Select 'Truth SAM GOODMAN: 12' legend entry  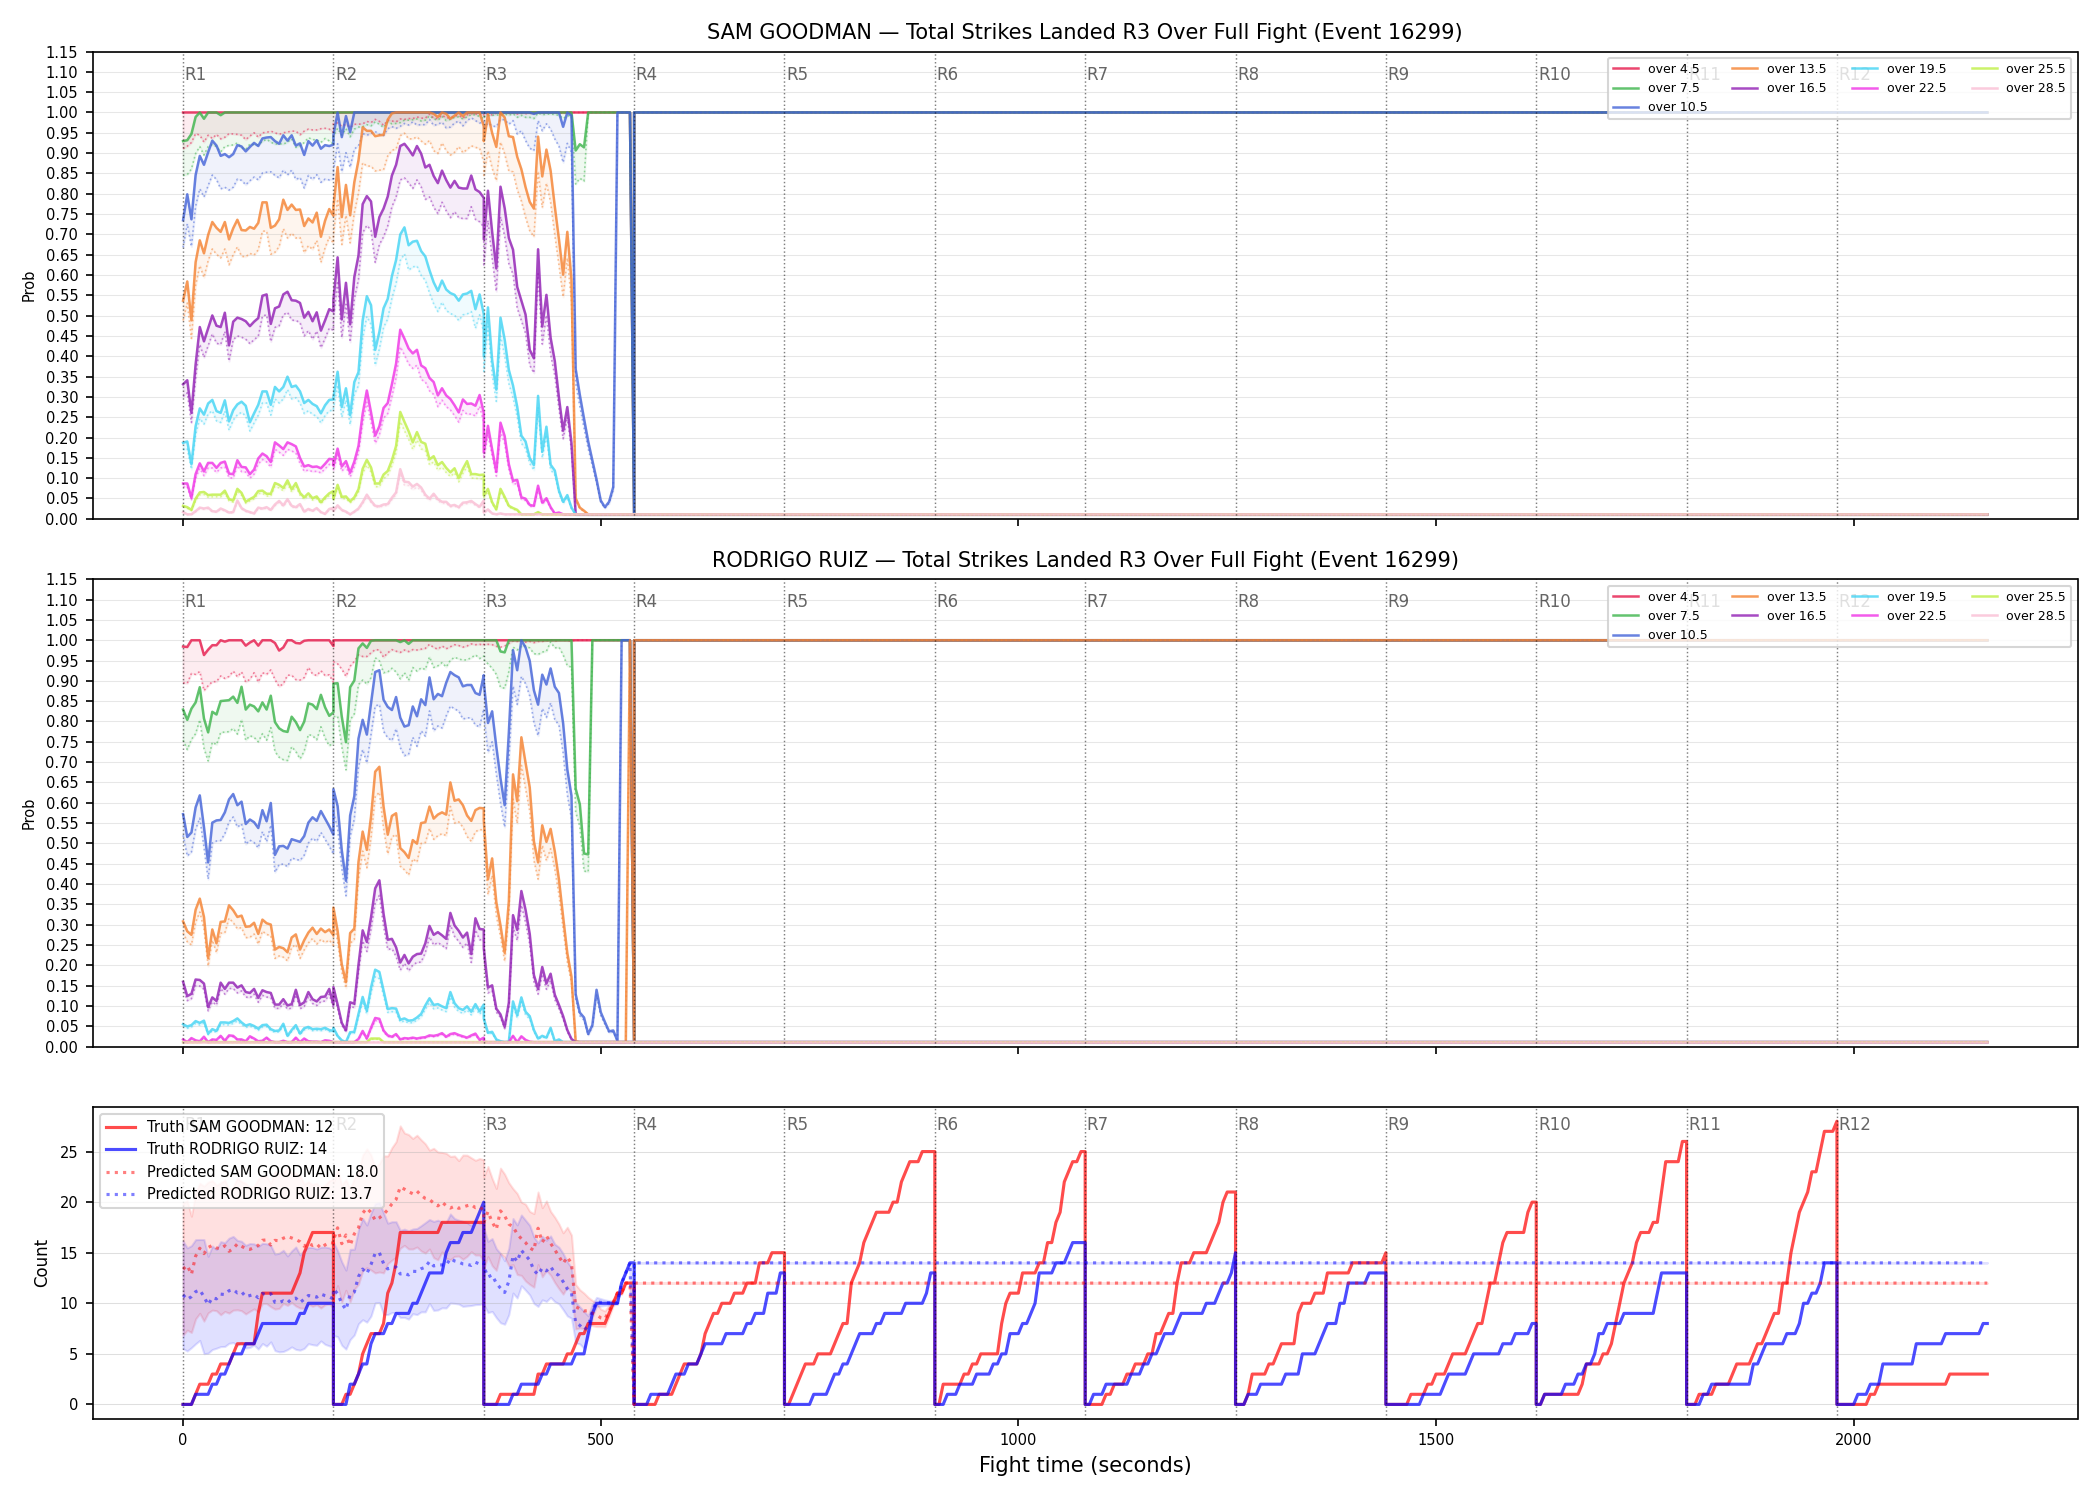219,1127
